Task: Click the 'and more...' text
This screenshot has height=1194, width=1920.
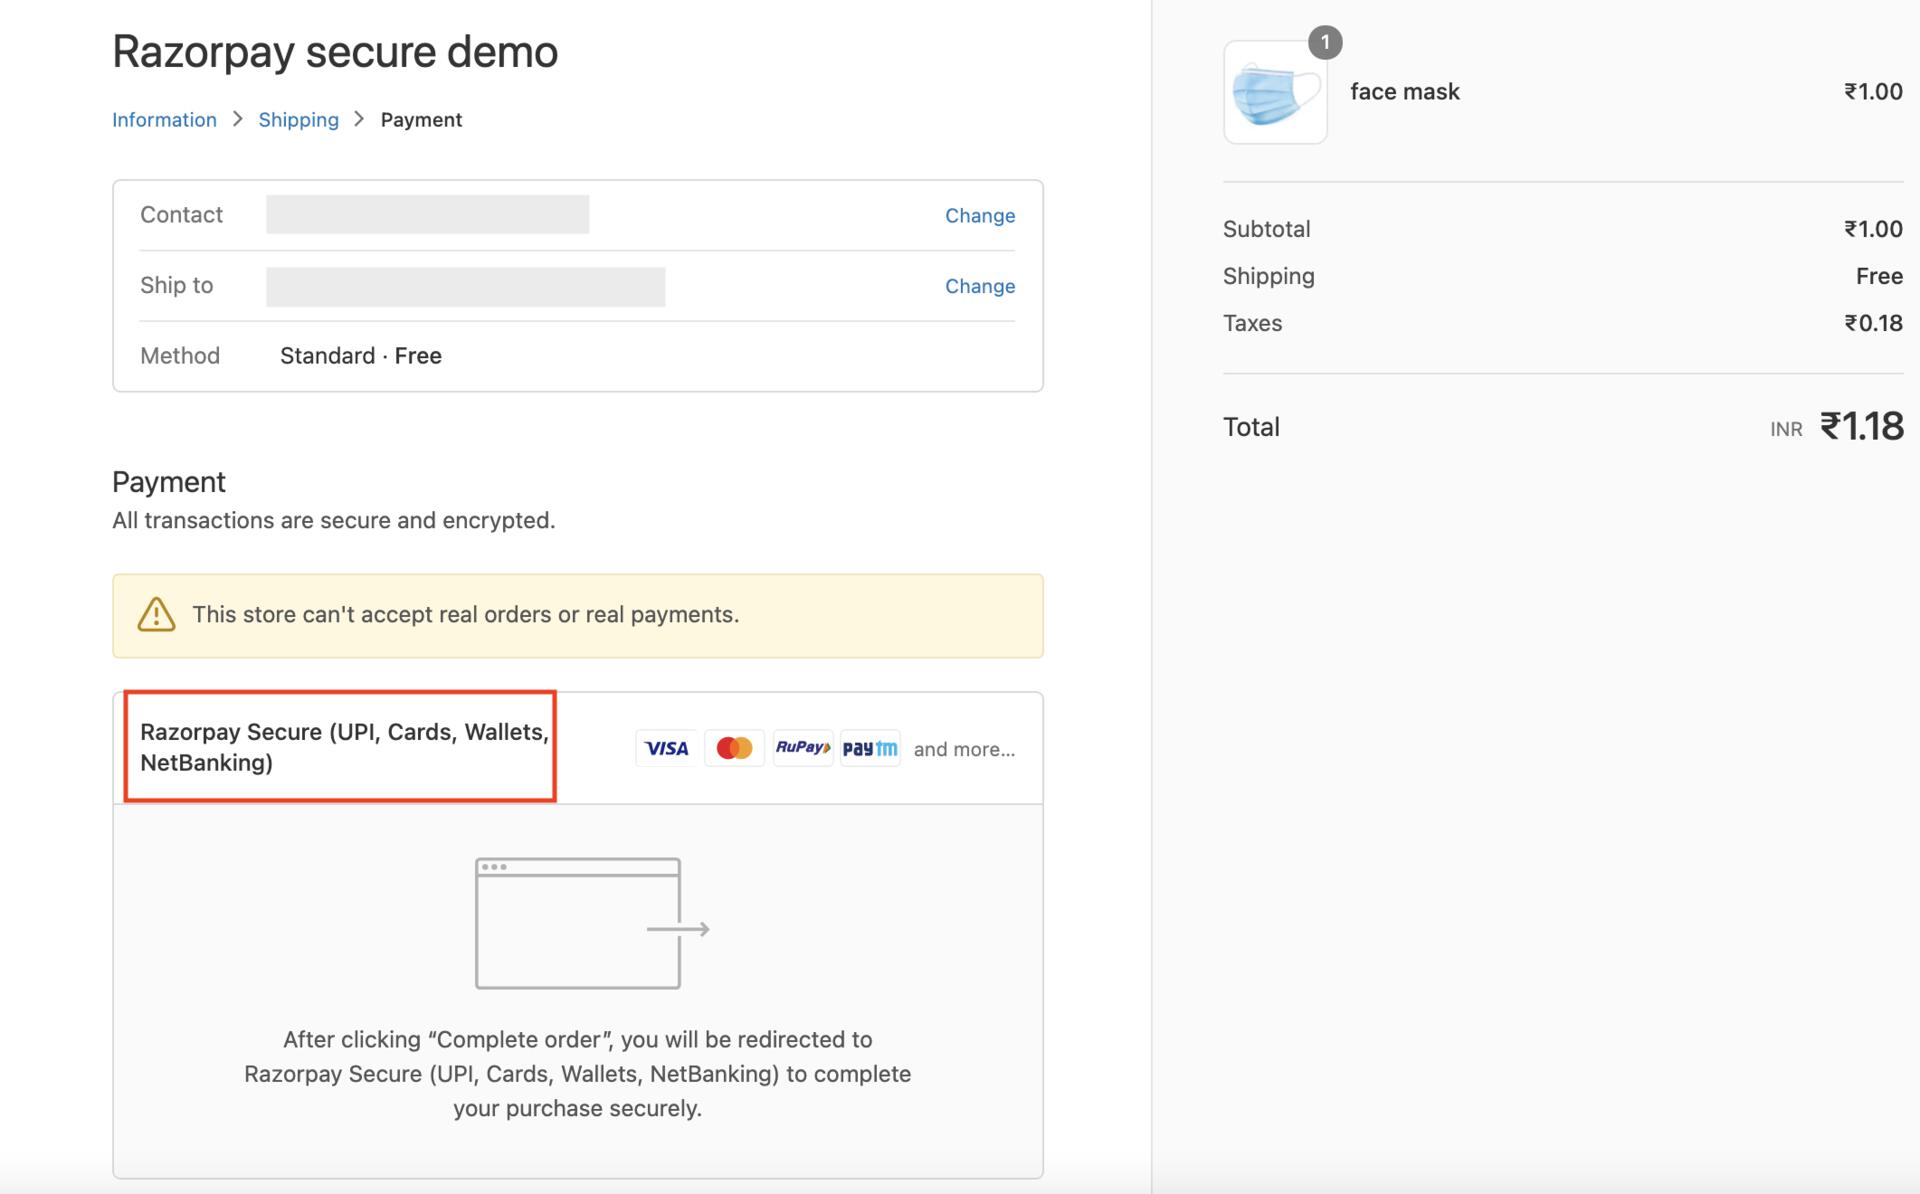Action: [x=964, y=749]
